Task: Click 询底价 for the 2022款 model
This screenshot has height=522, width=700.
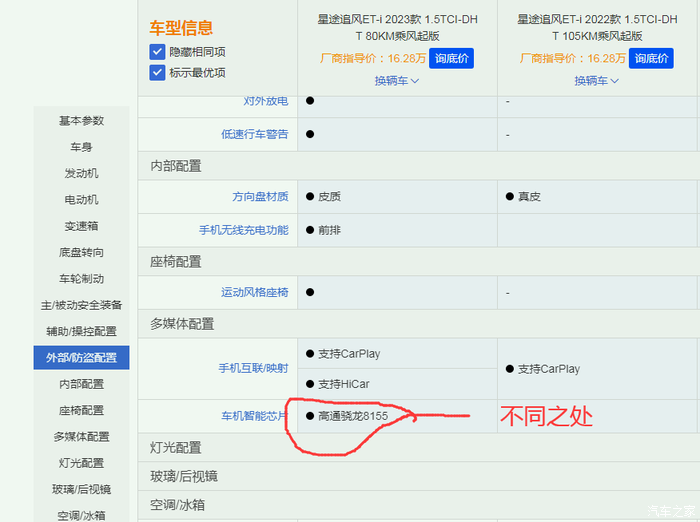Action: 650,58
